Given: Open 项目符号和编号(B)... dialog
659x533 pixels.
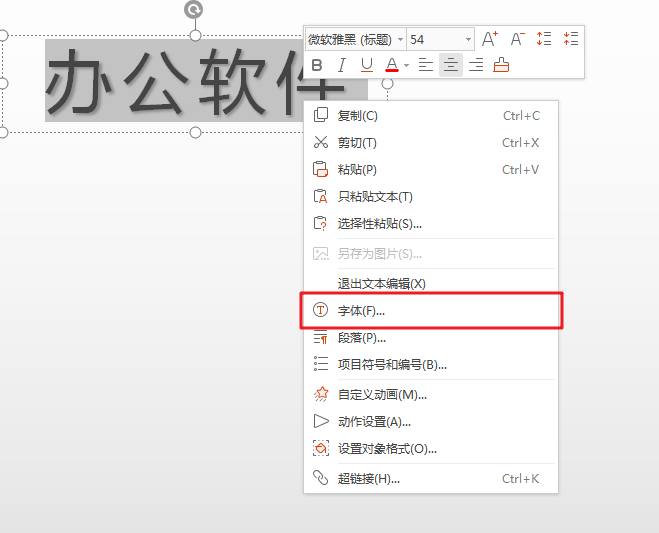Looking at the screenshot, I should [431, 364].
